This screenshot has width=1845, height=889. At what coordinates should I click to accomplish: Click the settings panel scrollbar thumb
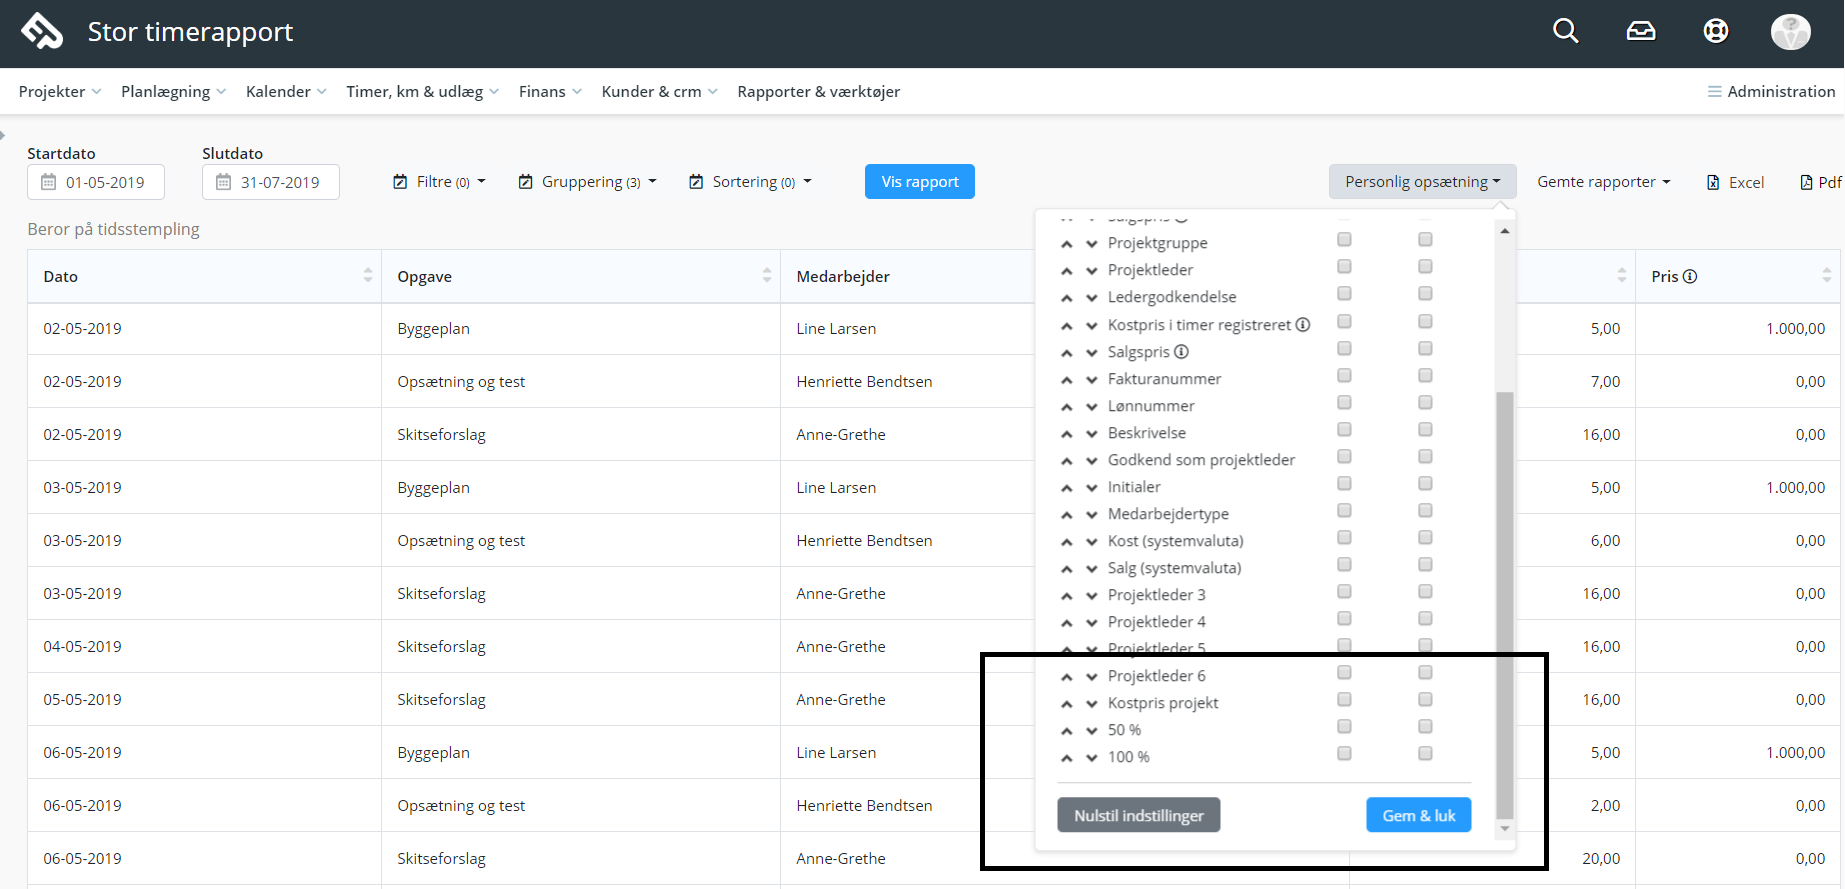click(1504, 605)
